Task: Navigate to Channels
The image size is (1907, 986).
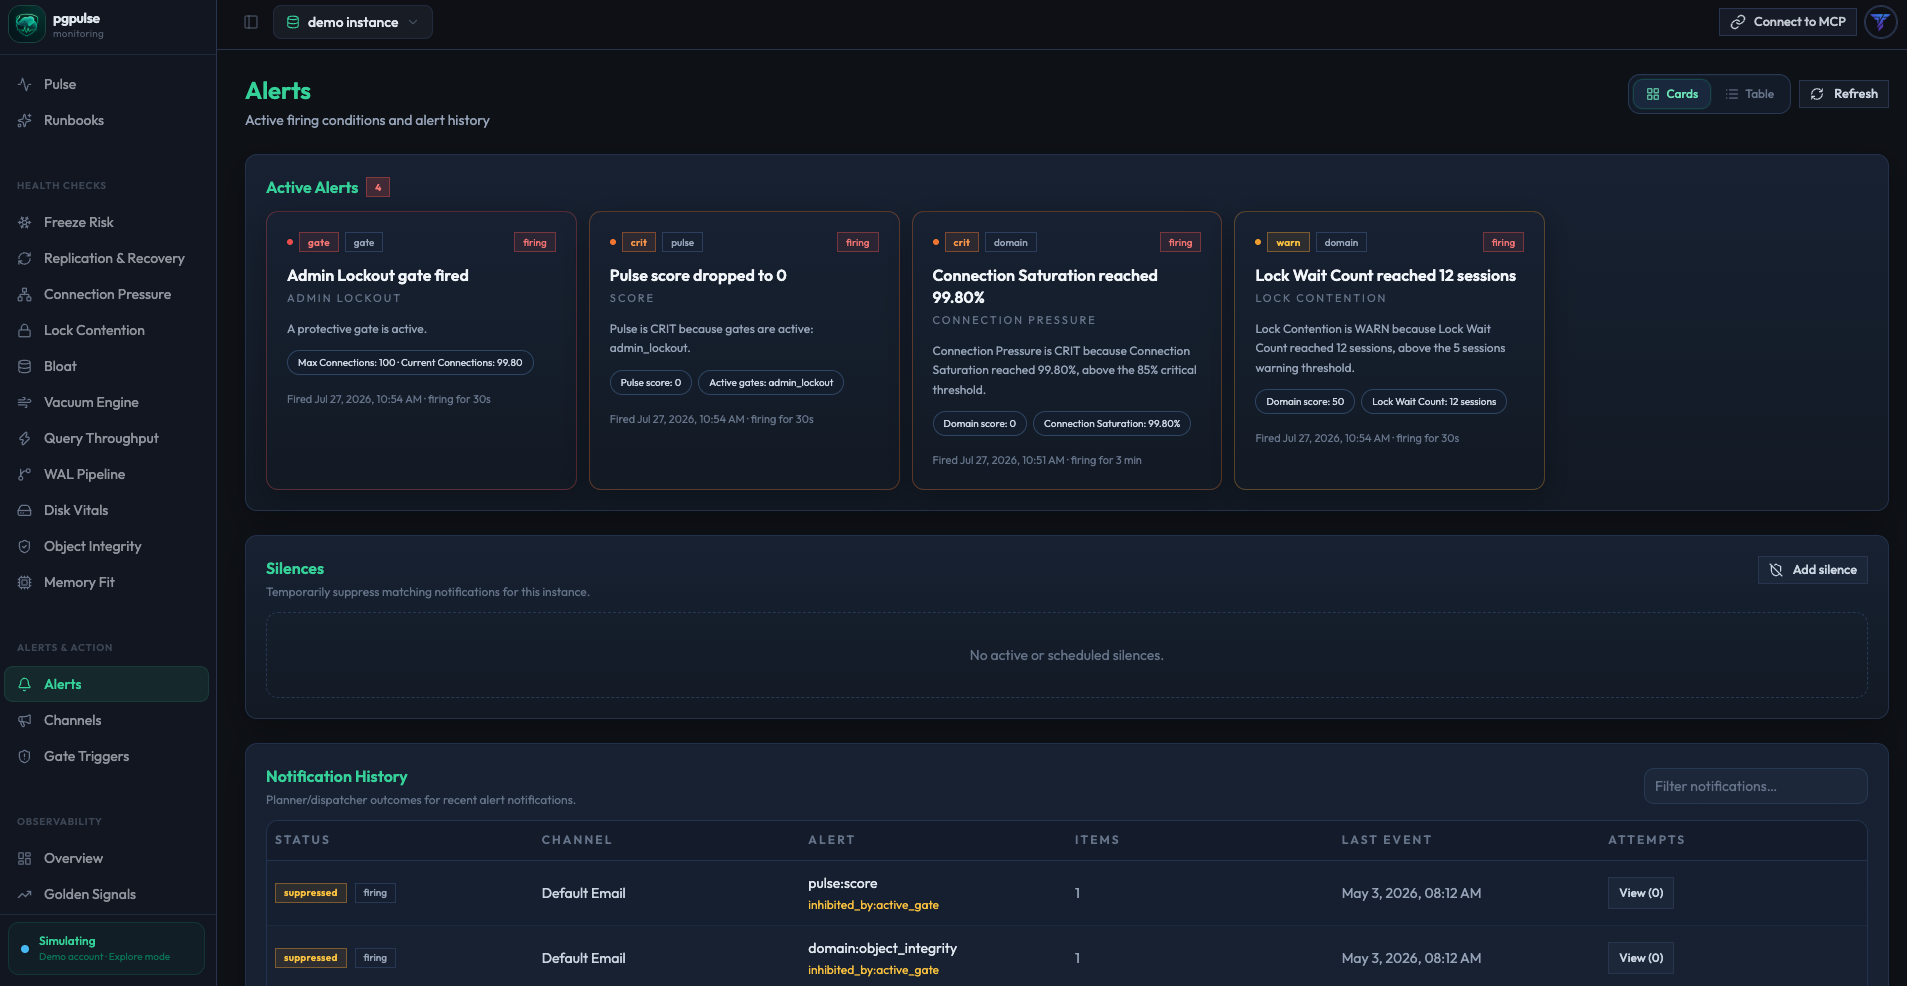Action: tap(108, 720)
